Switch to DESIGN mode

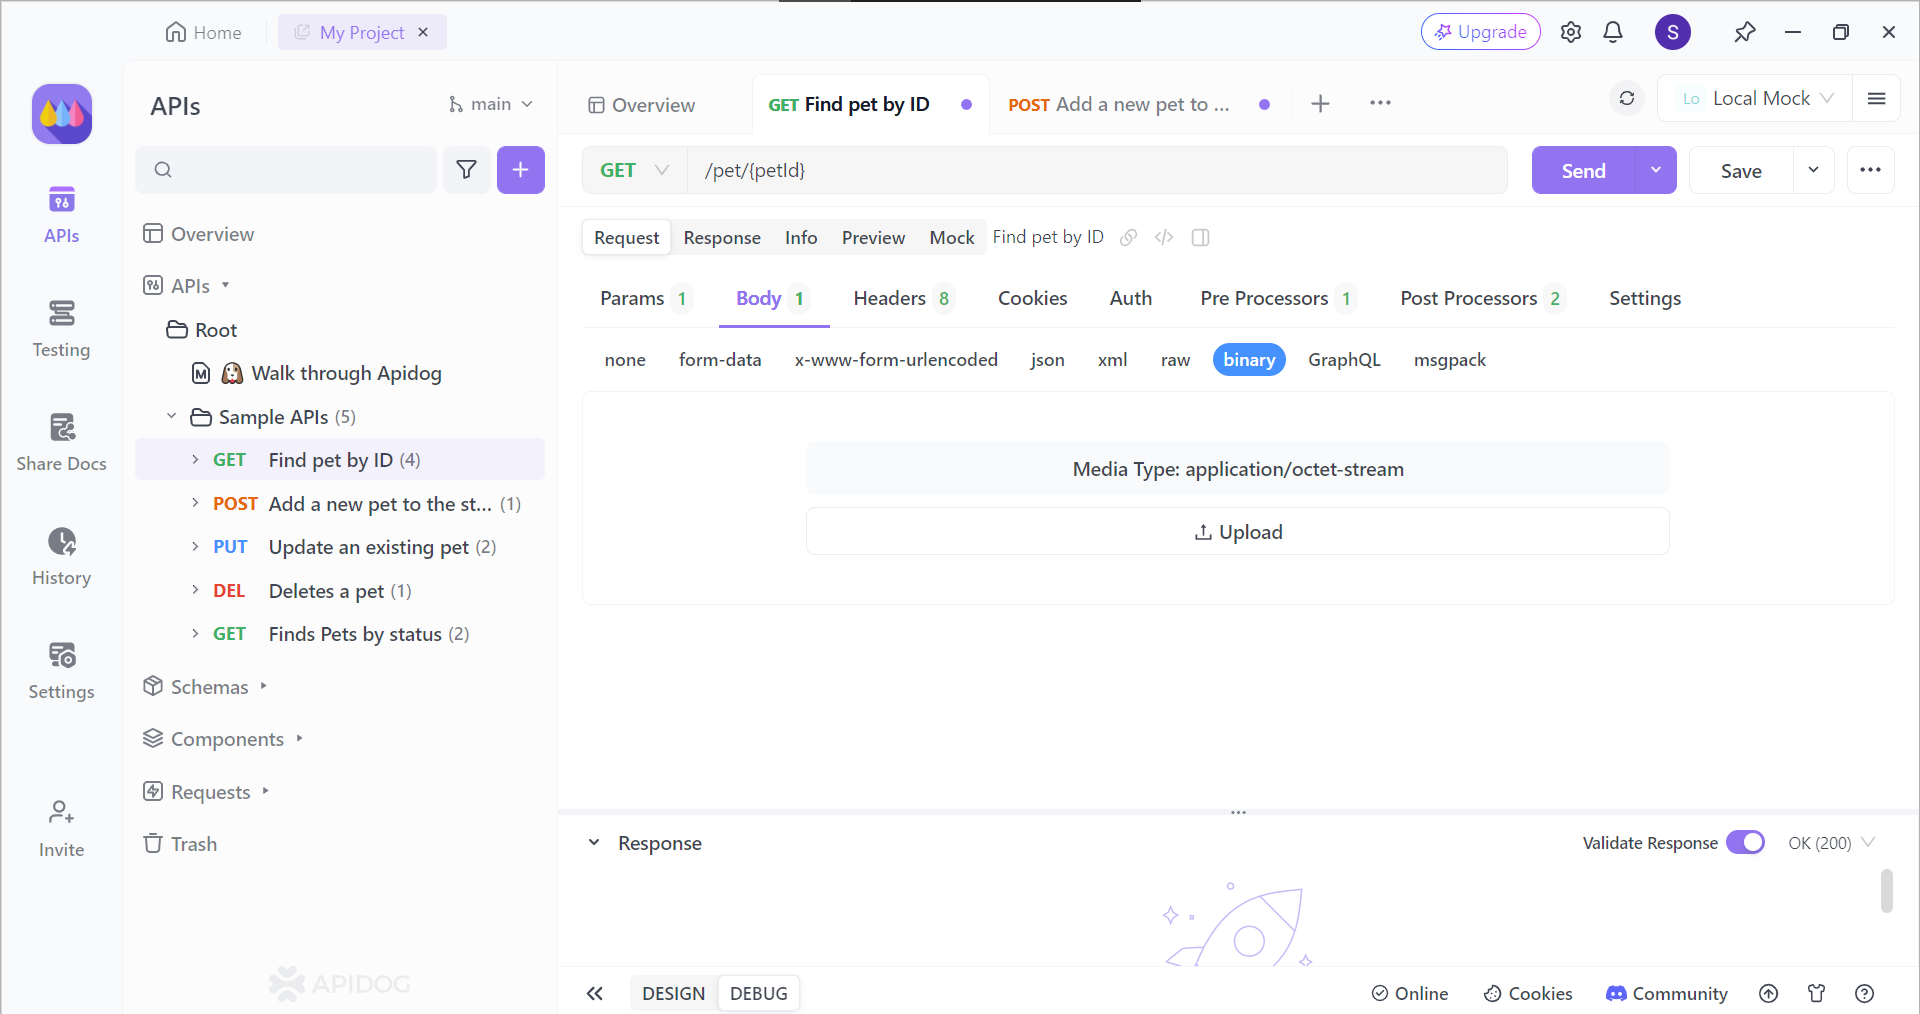pyautogui.click(x=673, y=993)
